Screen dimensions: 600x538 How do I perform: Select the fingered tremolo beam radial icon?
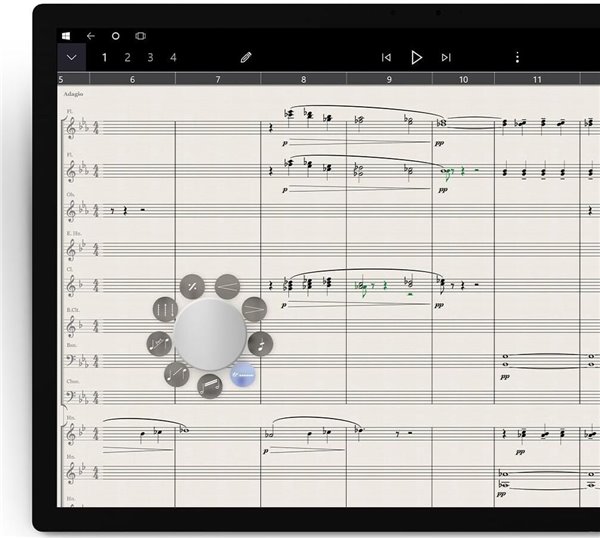tap(210, 386)
